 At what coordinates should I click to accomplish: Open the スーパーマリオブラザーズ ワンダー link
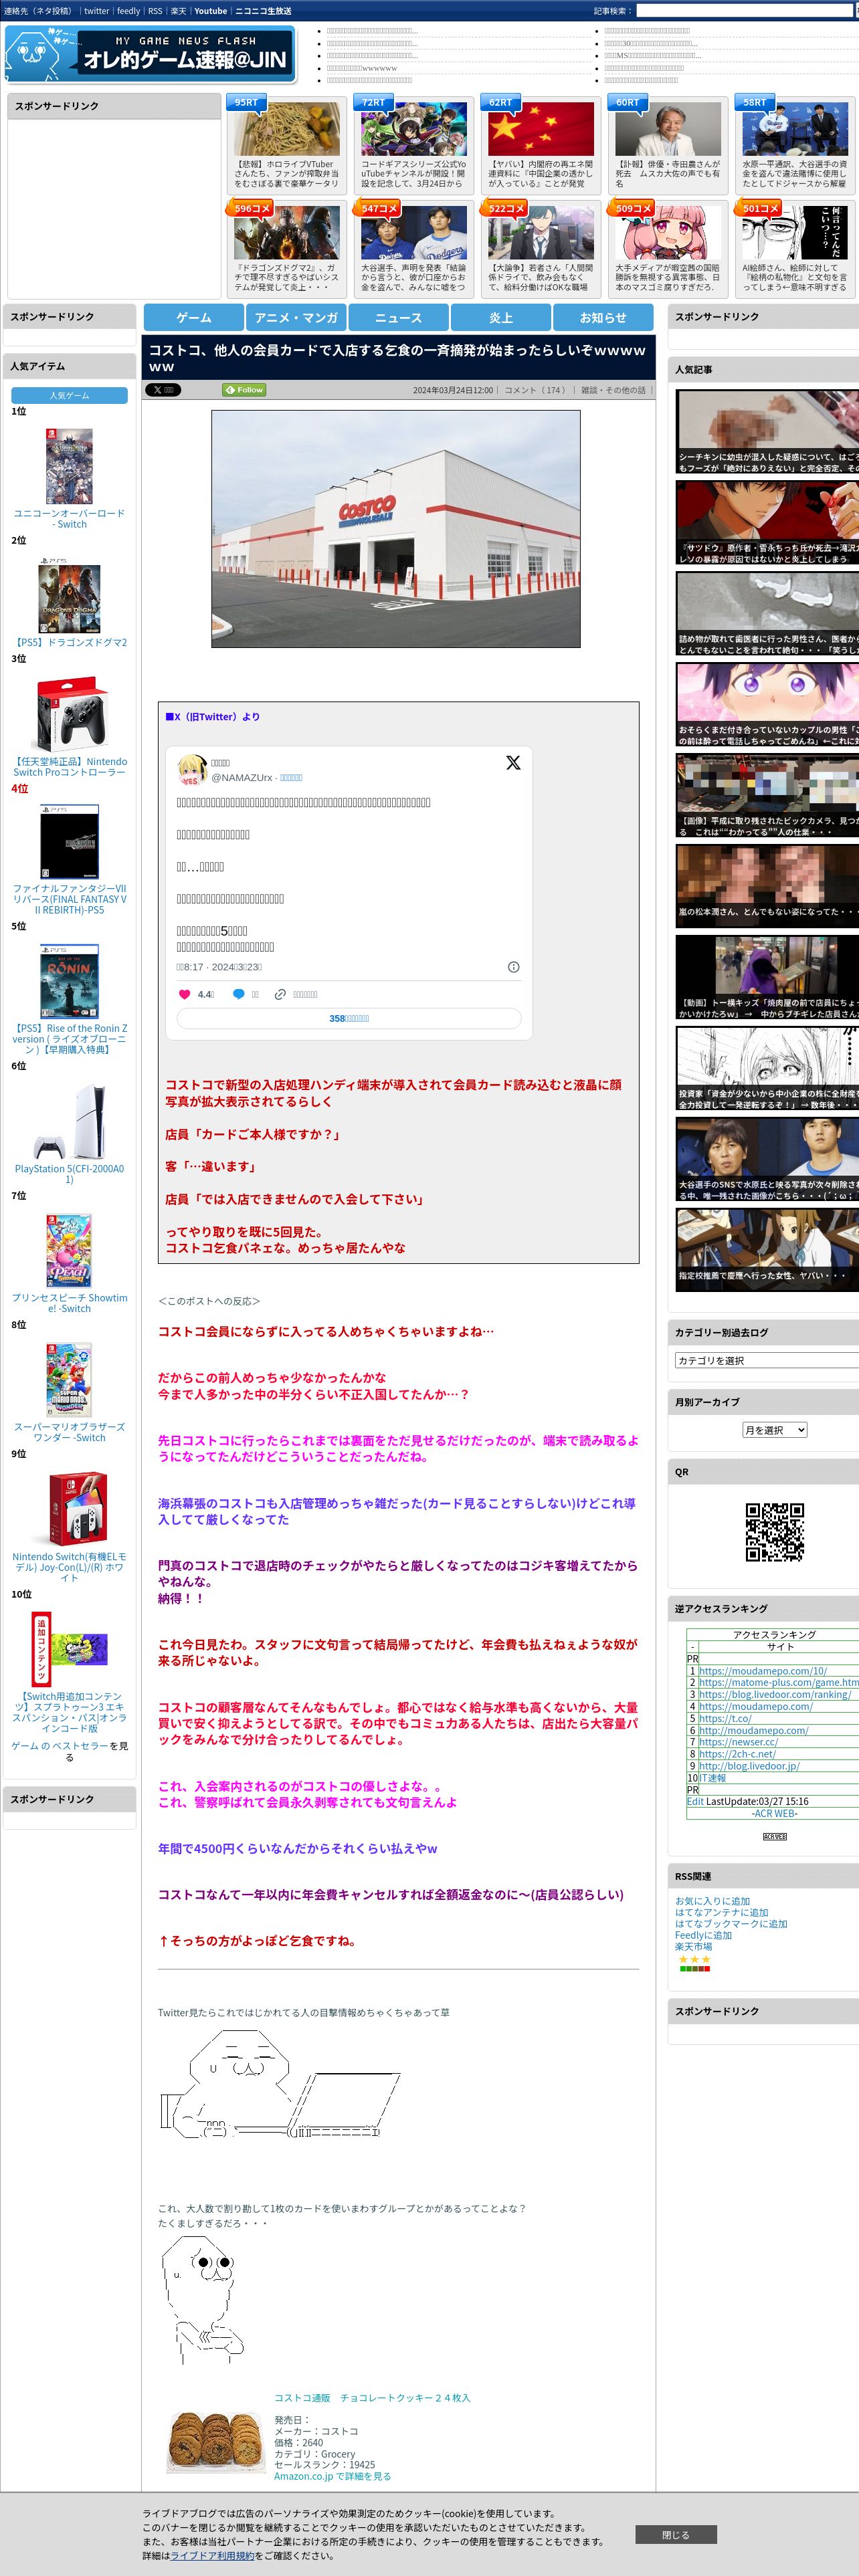point(69,1432)
